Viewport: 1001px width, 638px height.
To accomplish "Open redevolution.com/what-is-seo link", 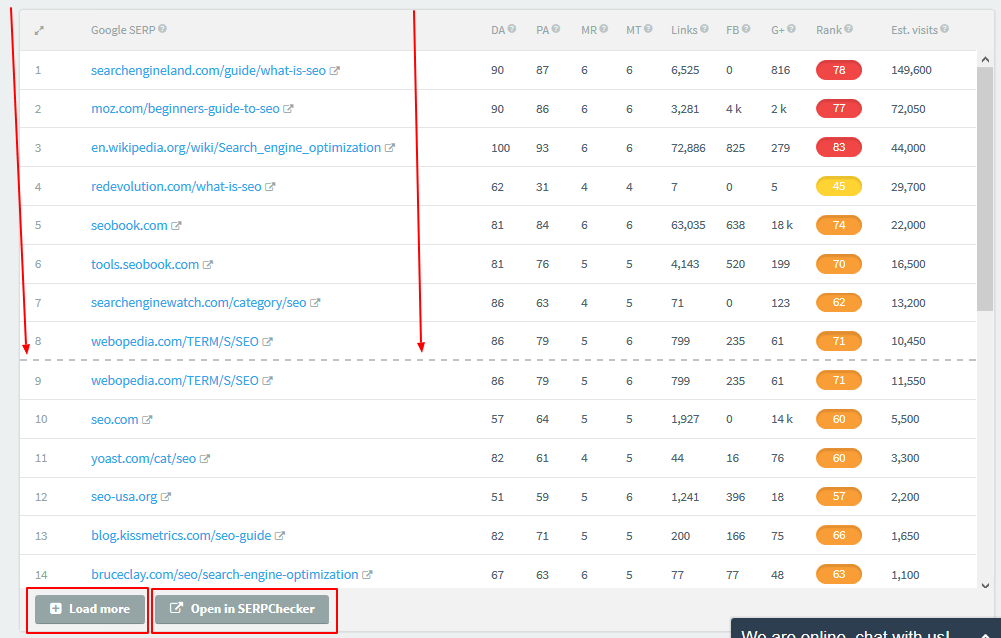I will (x=176, y=186).
